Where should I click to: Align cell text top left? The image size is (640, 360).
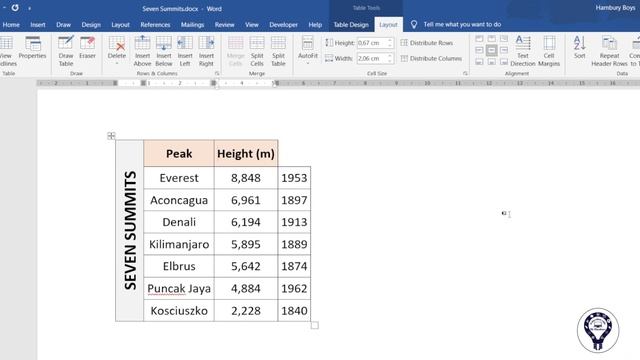pos(480,39)
